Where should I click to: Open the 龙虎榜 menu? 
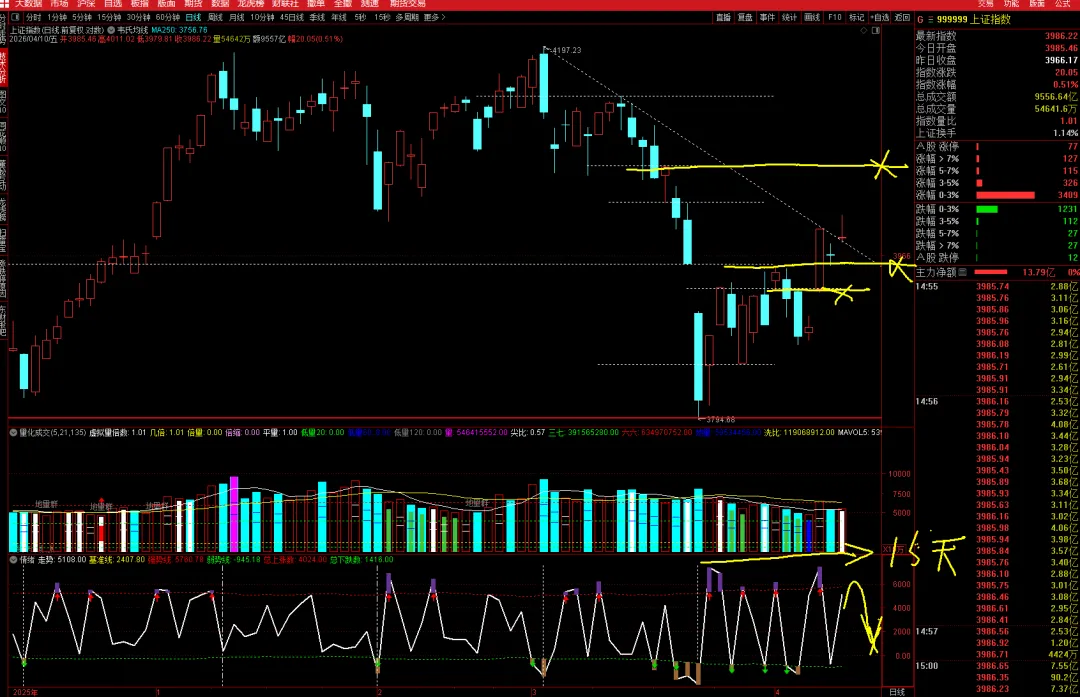click(251, 3)
